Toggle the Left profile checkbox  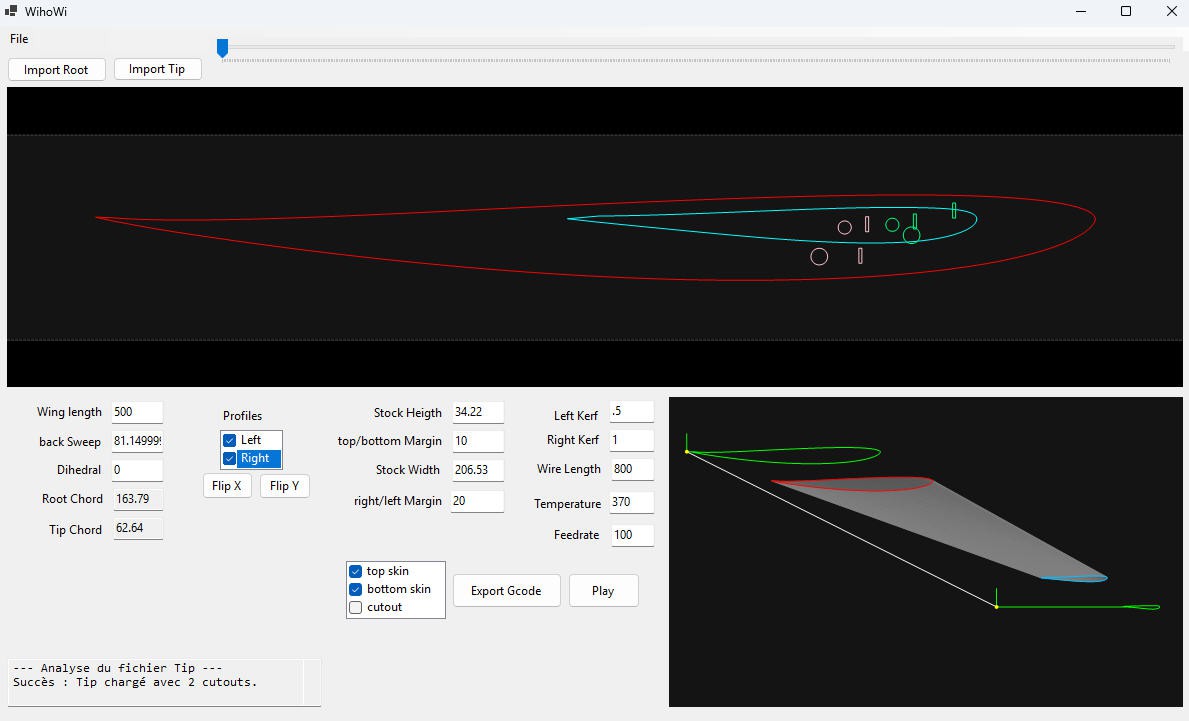[x=230, y=440]
